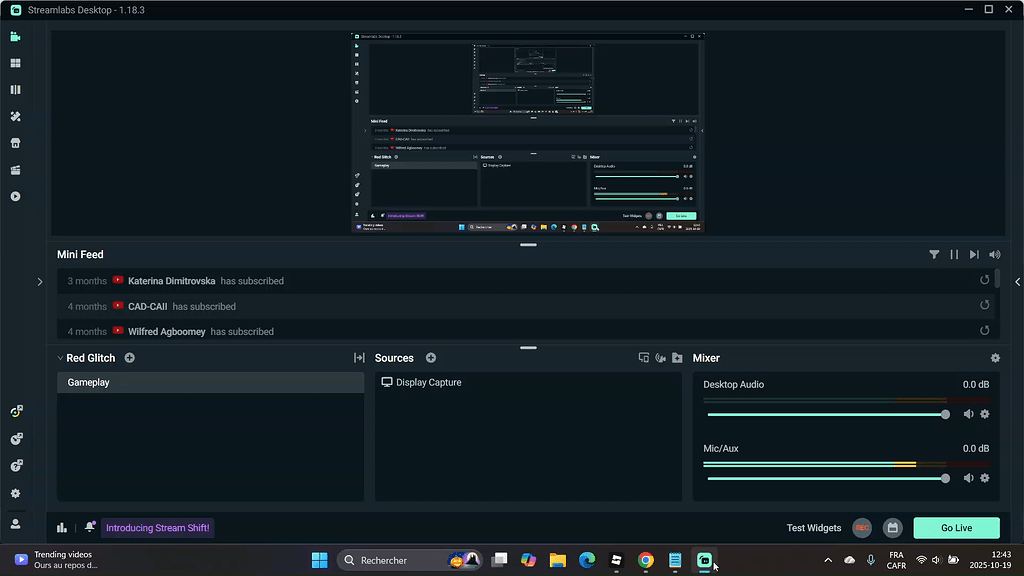Expand the right side panel chevron
The height and width of the screenshot is (576, 1024).
pos(1017,282)
